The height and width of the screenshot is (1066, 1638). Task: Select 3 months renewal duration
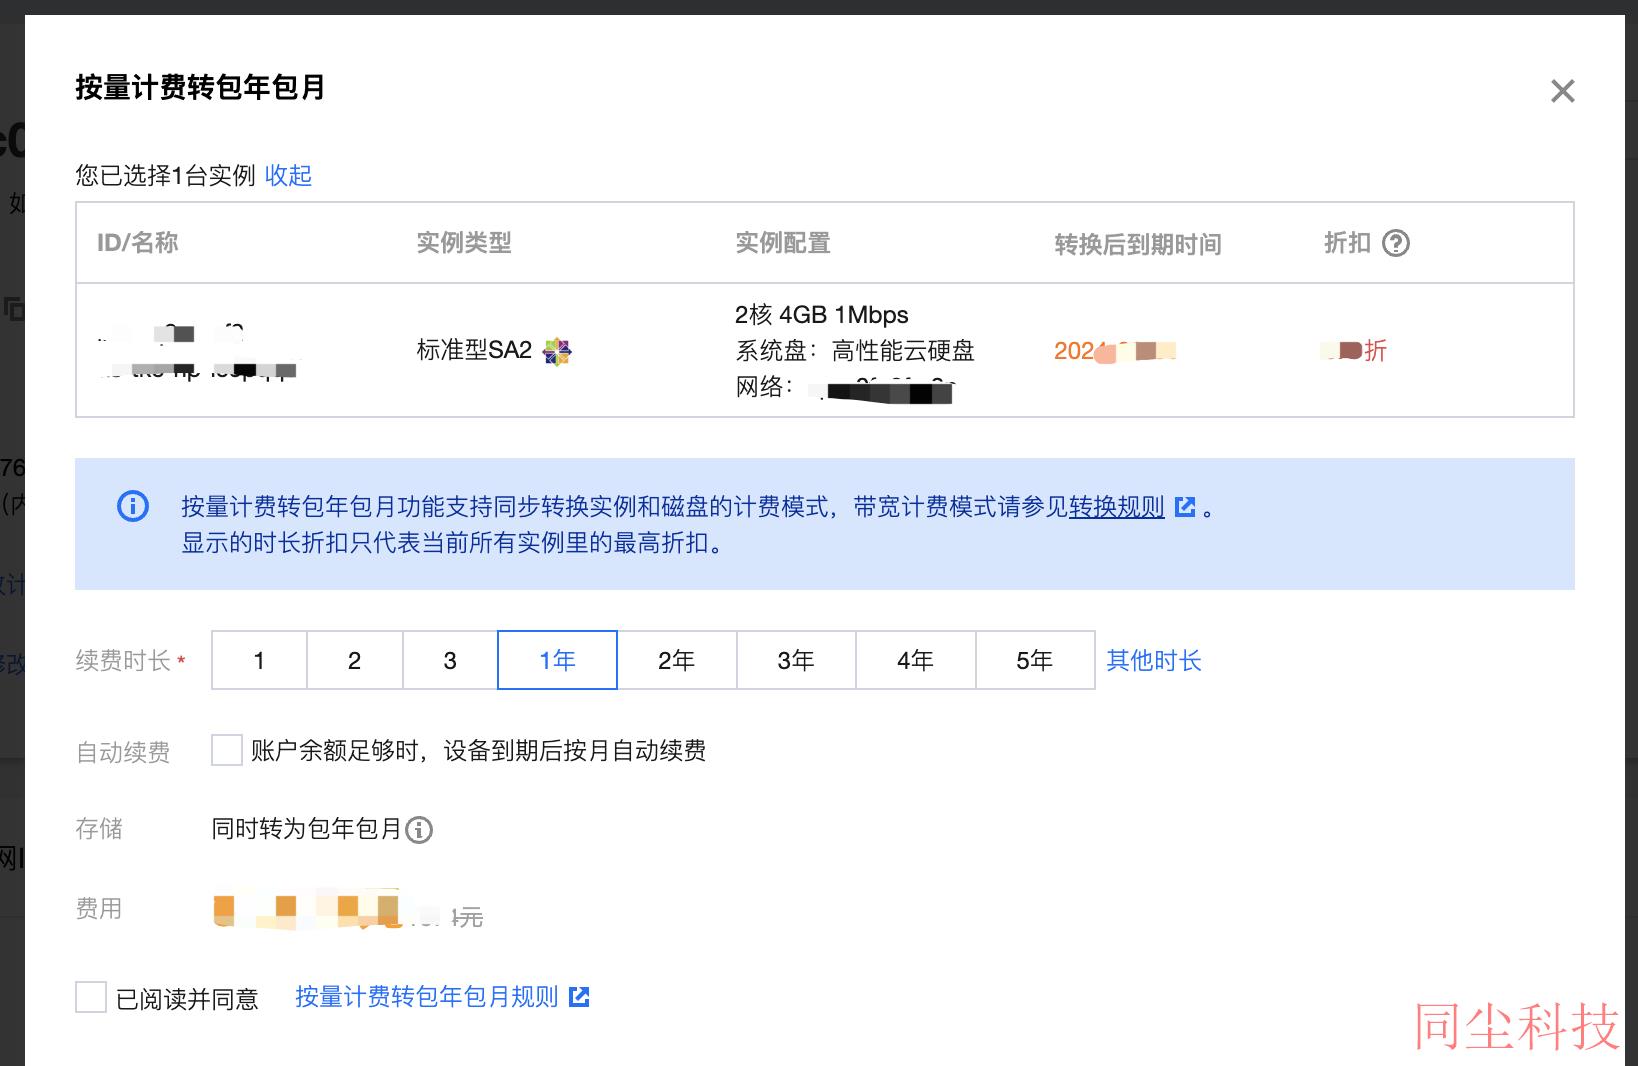(450, 660)
